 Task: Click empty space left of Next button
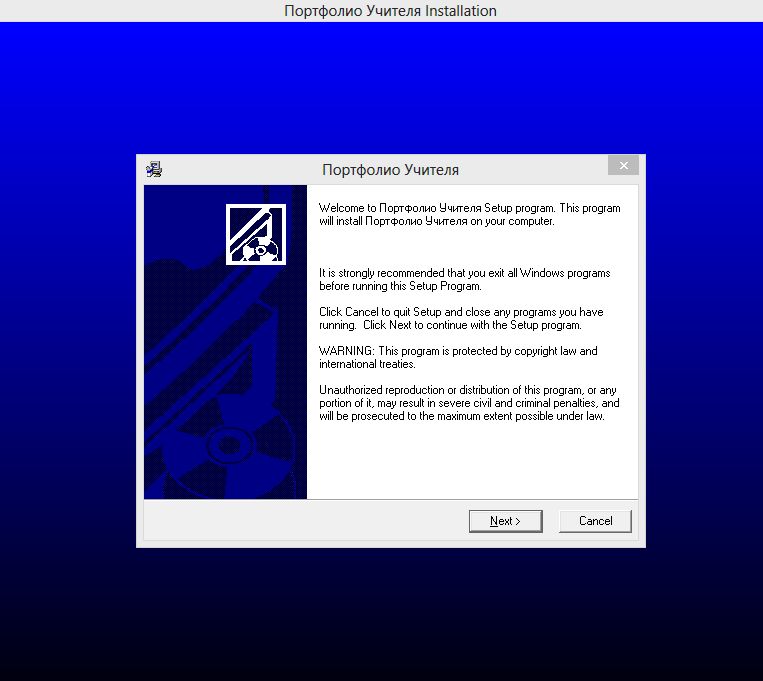pos(300,521)
